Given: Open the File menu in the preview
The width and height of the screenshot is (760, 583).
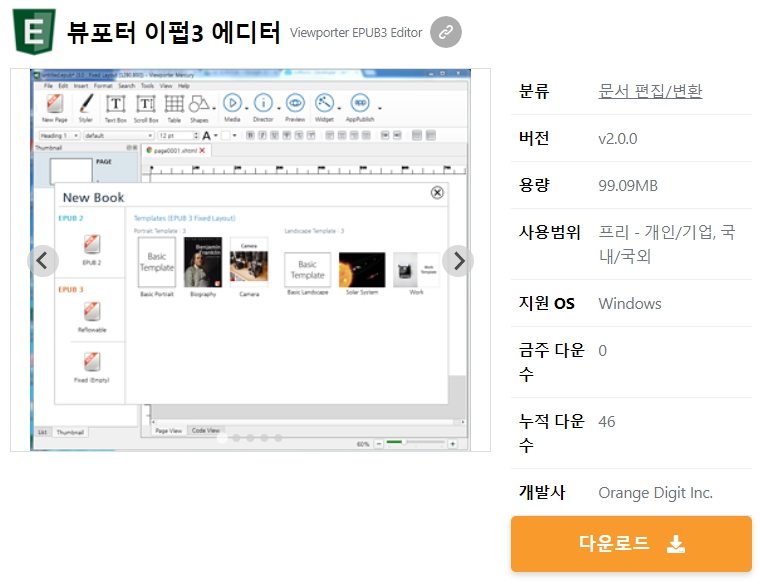Looking at the screenshot, I should coord(48,86).
